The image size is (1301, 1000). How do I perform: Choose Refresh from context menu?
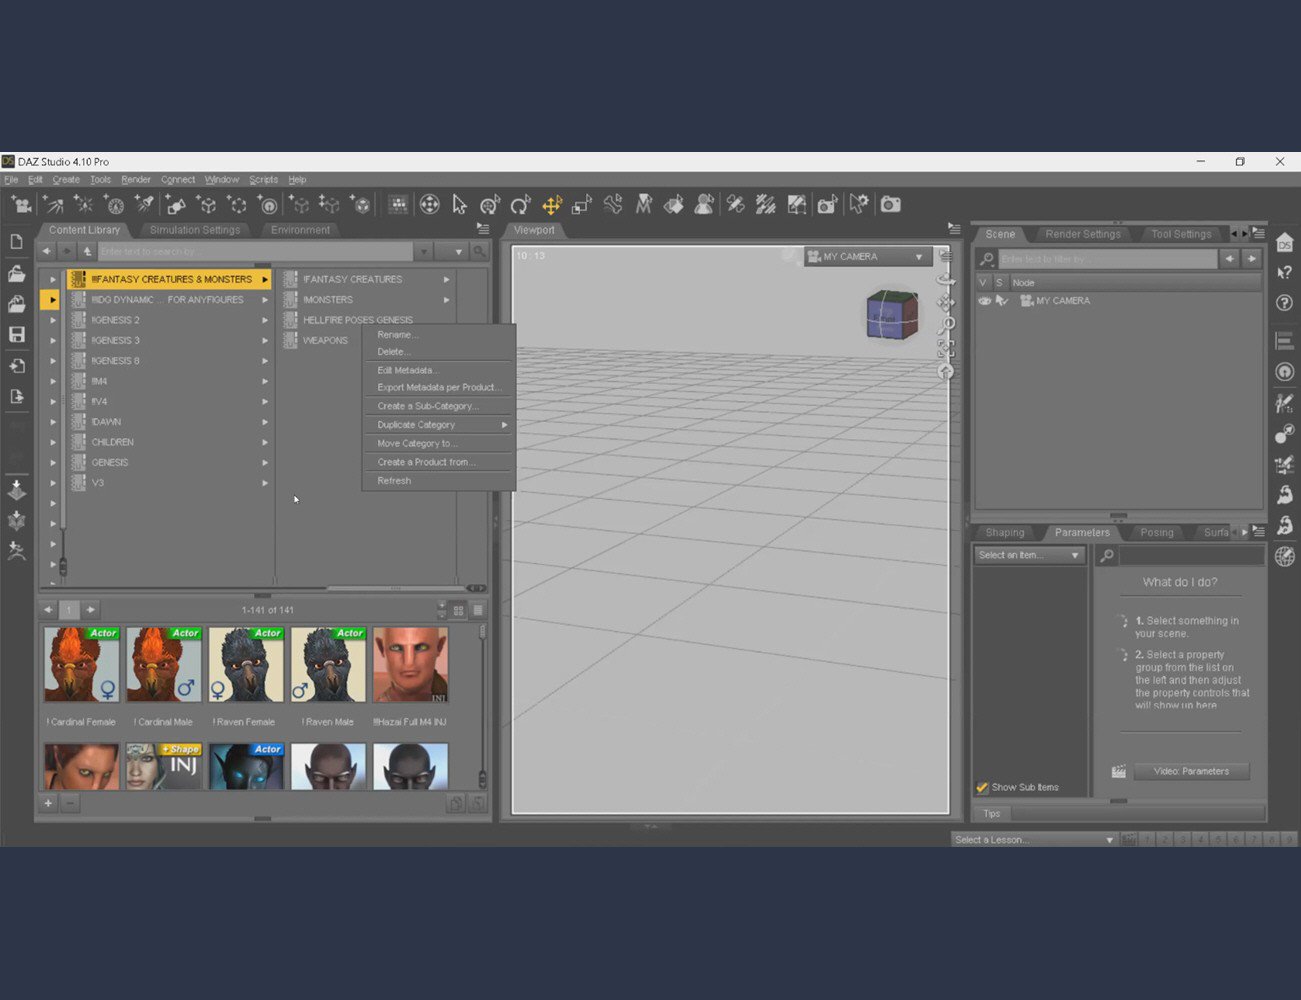tap(438, 481)
